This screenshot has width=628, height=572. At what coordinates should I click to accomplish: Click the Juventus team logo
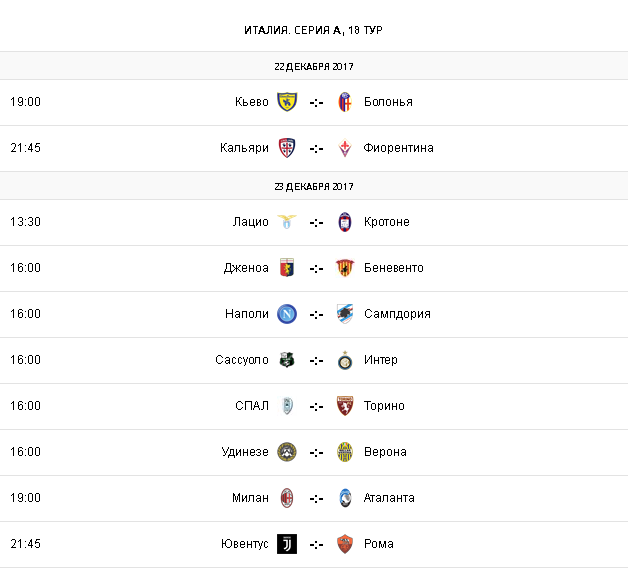[x=287, y=543]
